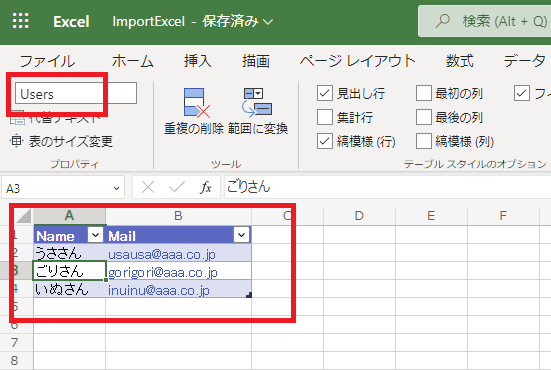Uncheck the 見出し行 header row checkbox
The image size is (551, 370).
coord(325,93)
